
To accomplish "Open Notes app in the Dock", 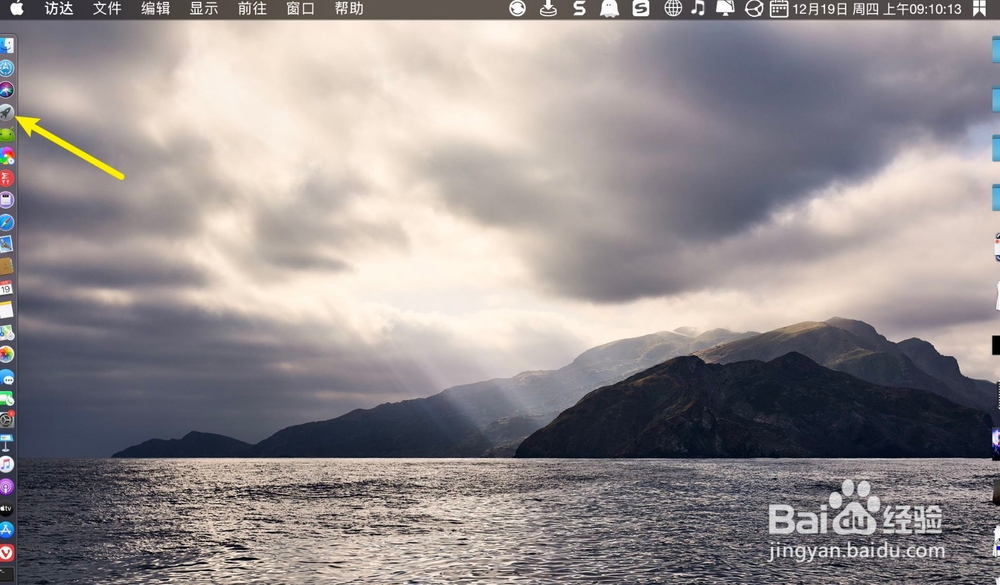I will pos(6,310).
